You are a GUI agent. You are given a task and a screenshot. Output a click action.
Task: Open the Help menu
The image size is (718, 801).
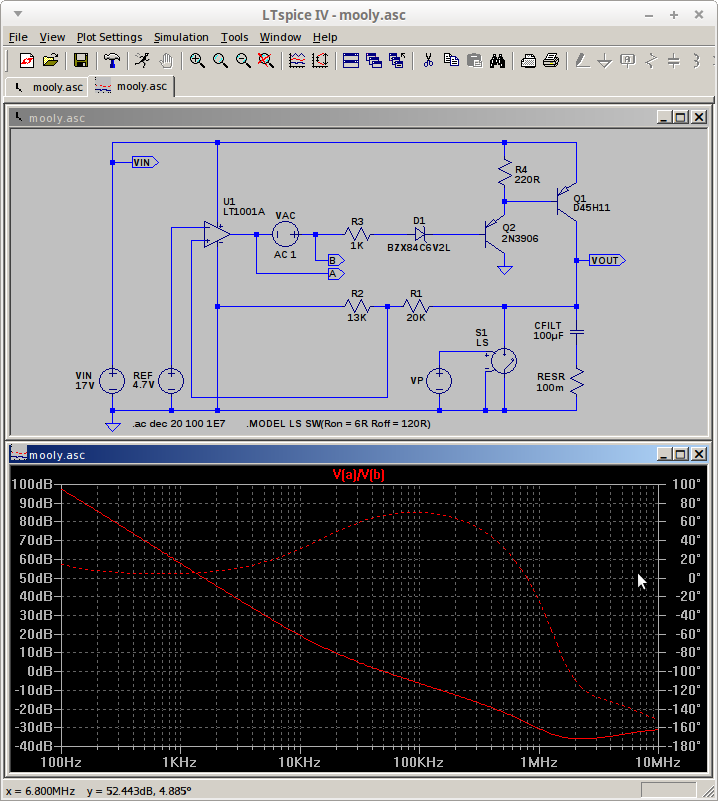click(x=325, y=37)
